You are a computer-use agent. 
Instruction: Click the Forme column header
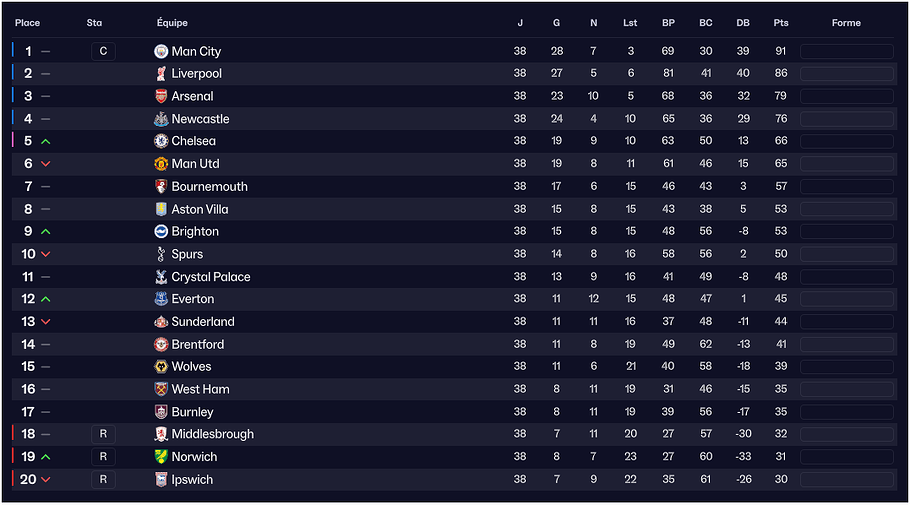[846, 23]
